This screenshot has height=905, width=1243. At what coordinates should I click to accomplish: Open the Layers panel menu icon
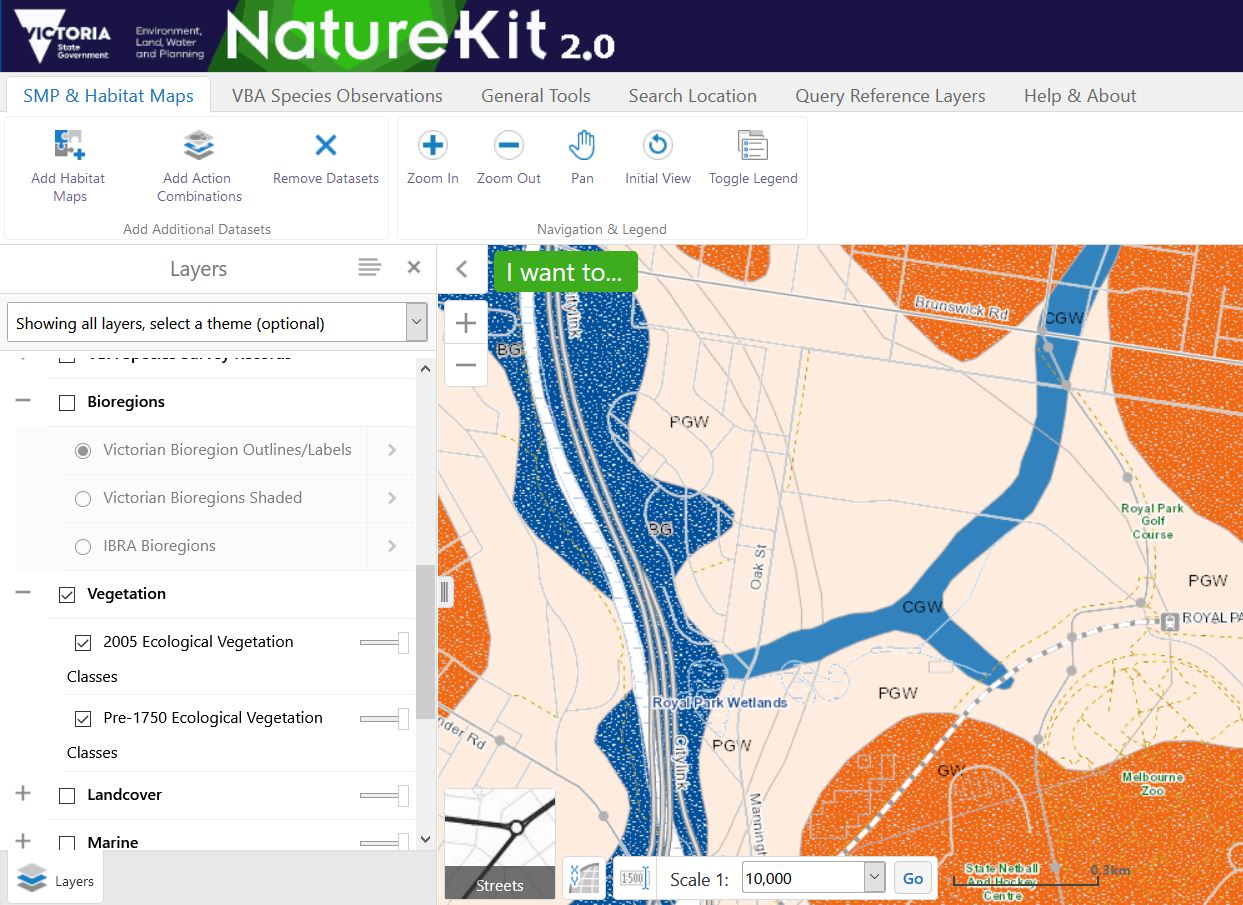coord(370,267)
